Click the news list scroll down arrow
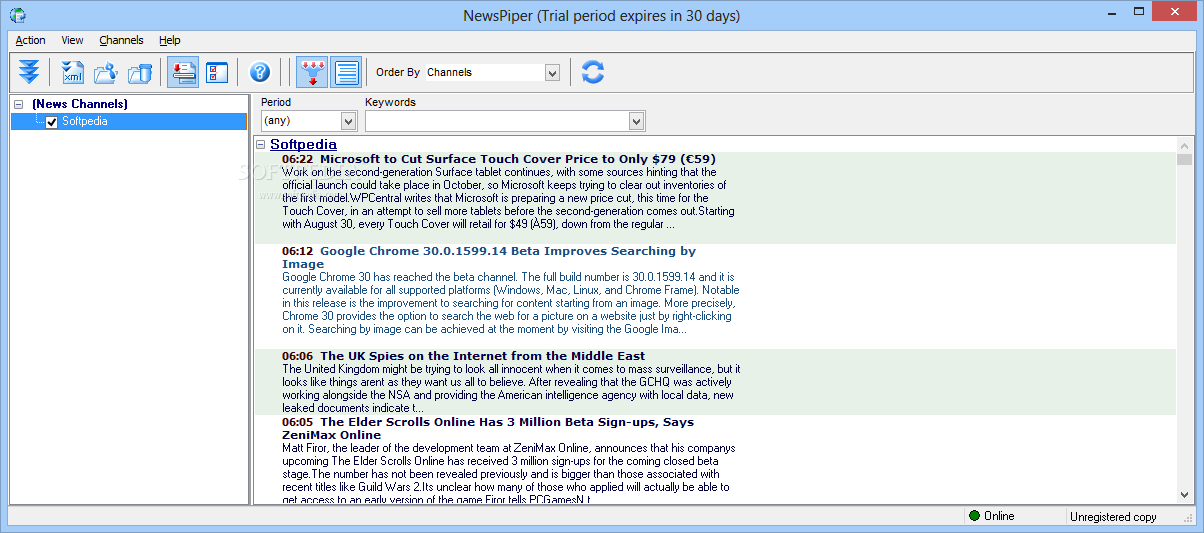Image resolution: width=1204 pixels, height=533 pixels. coord(1185,494)
